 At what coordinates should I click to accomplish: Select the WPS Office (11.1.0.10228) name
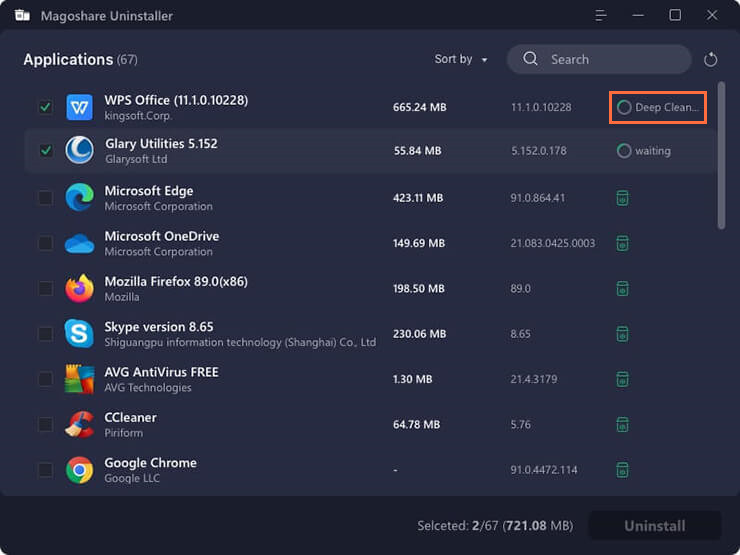pos(176,101)
